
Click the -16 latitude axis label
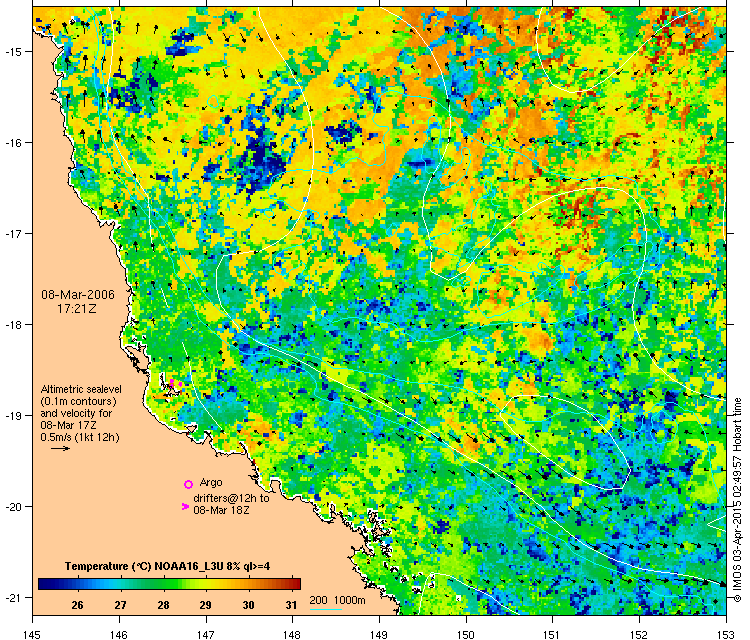click(x=12, y=143)
